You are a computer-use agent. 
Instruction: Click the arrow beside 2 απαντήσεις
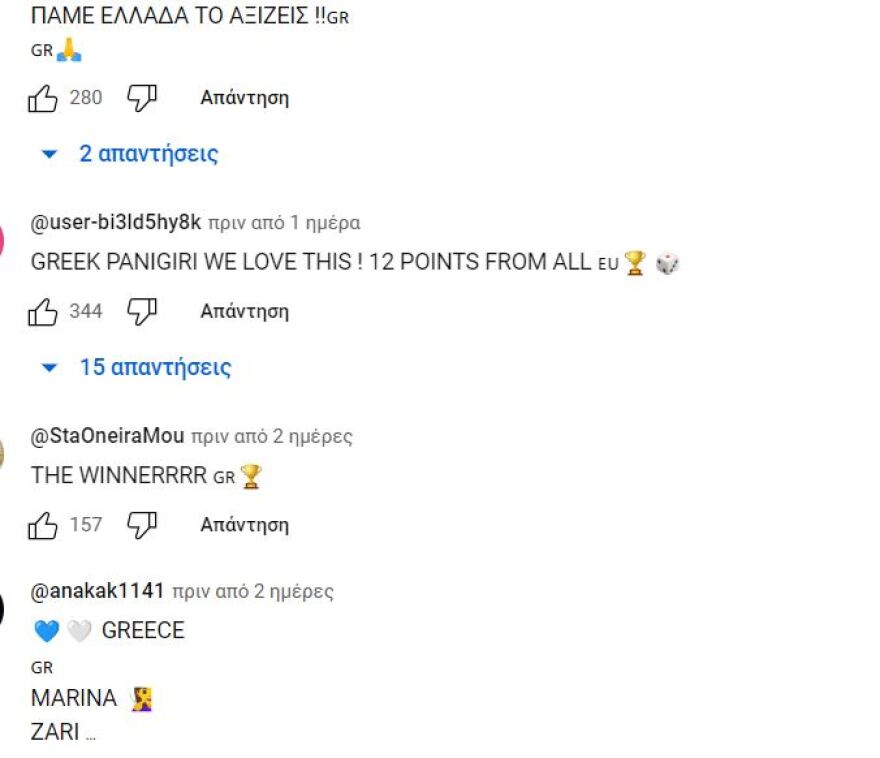tap(49, 154)
